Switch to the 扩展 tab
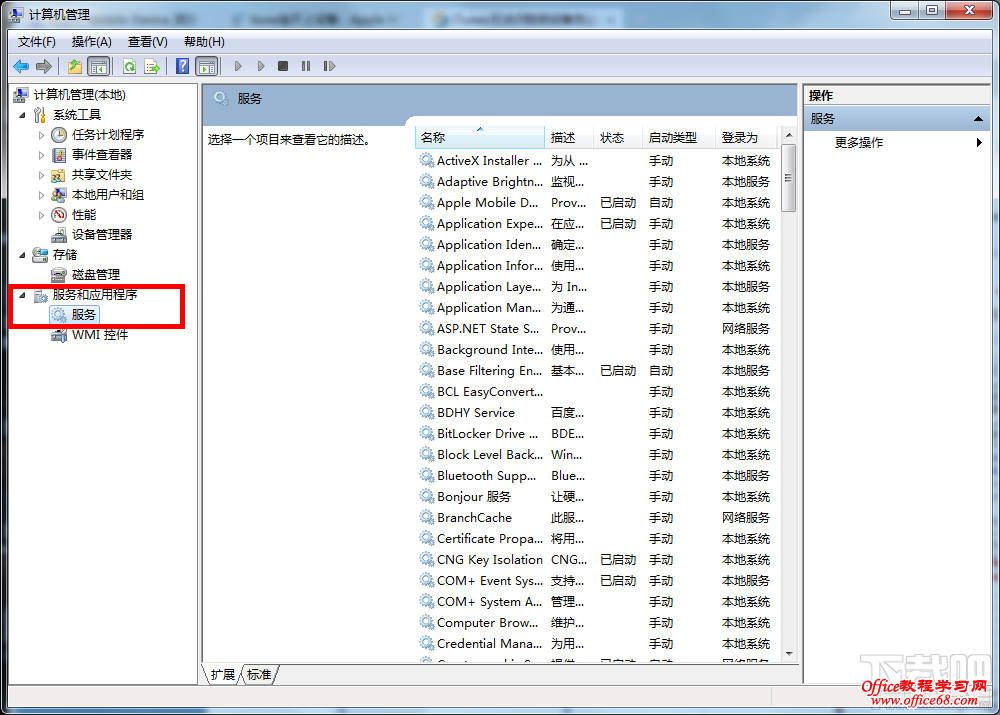1000x715 pixels. coord(223,675)
